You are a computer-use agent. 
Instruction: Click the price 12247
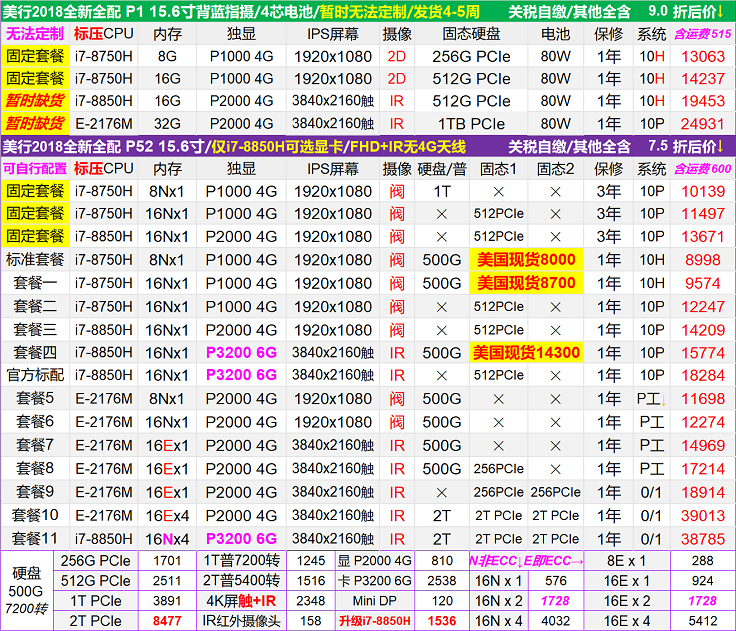(703, 307)
